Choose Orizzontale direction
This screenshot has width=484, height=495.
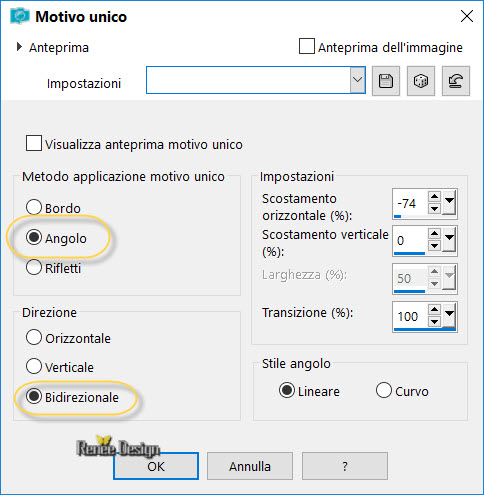tap(34, 337)
